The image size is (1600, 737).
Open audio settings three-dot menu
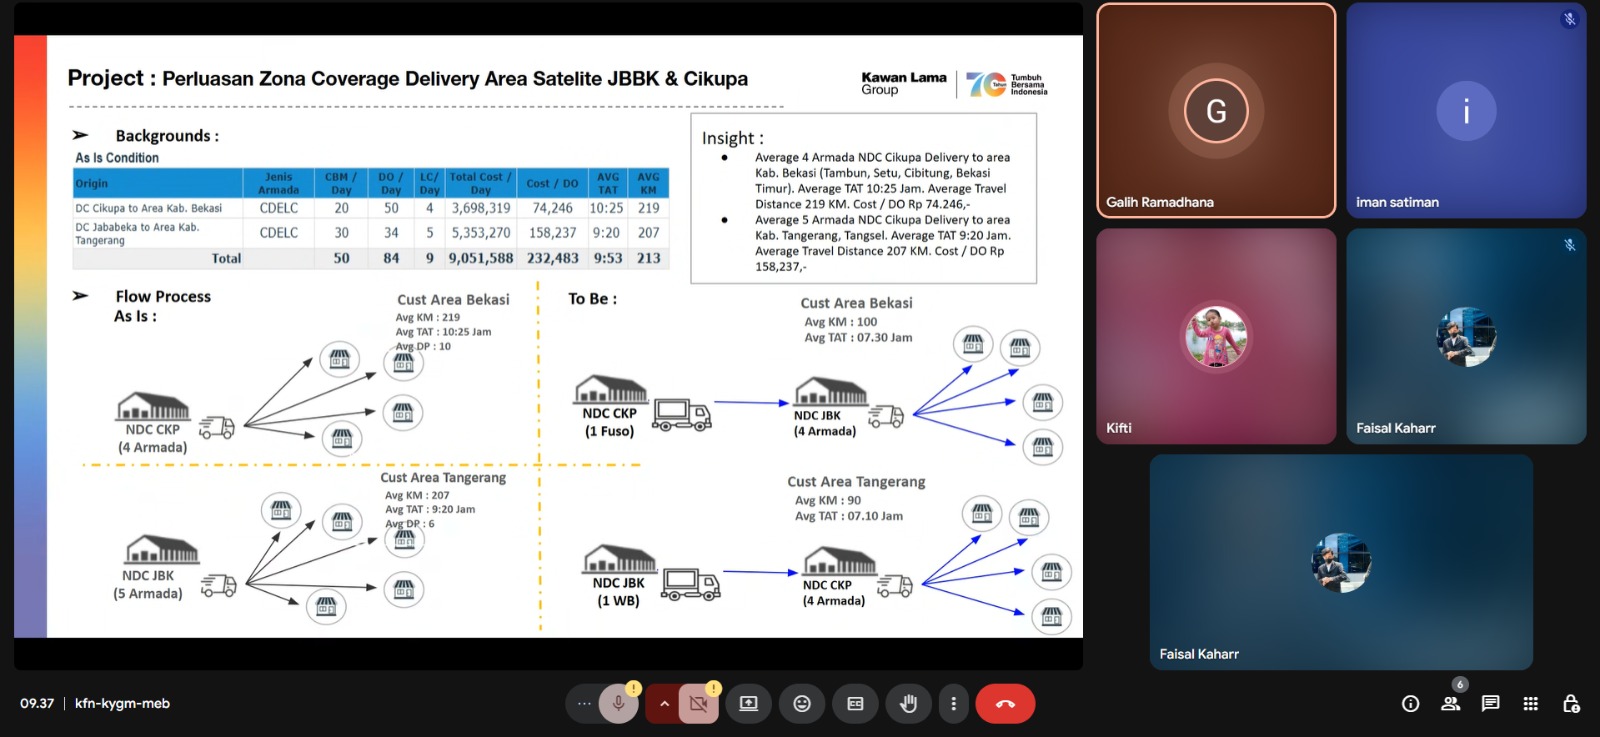coord(584,704)
